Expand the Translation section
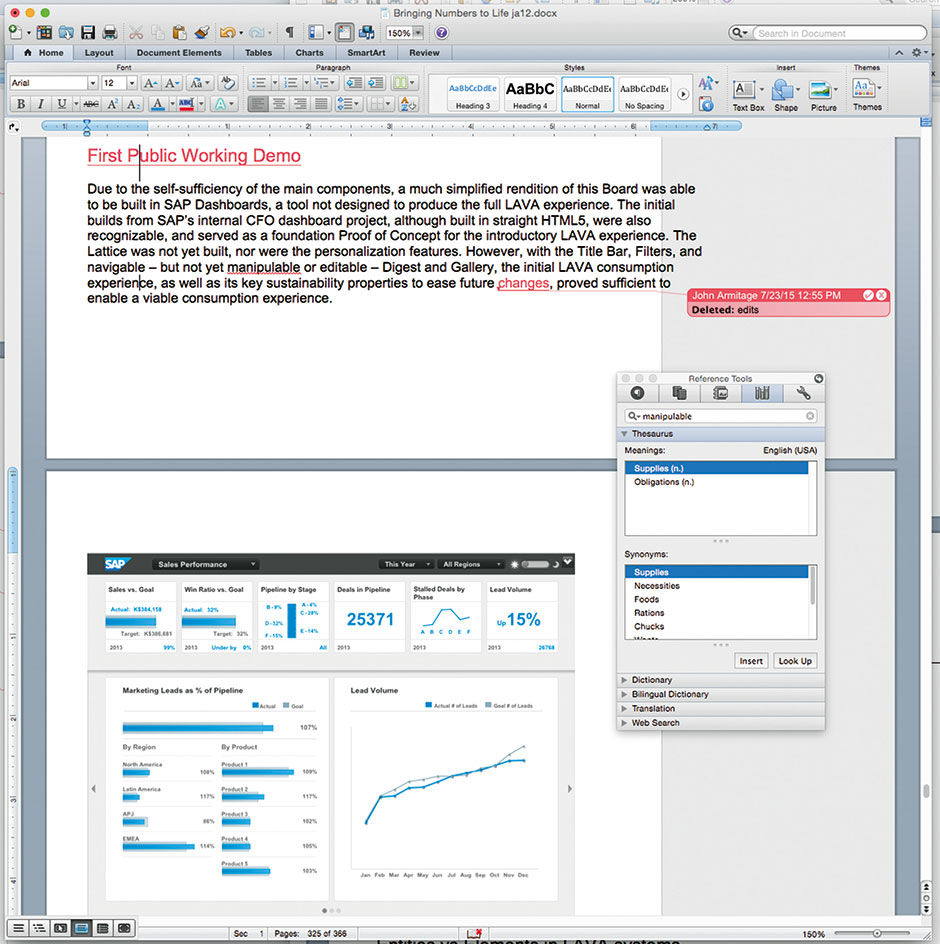The height and width of the screenshot is (944, 940). (x=624, y=709)
